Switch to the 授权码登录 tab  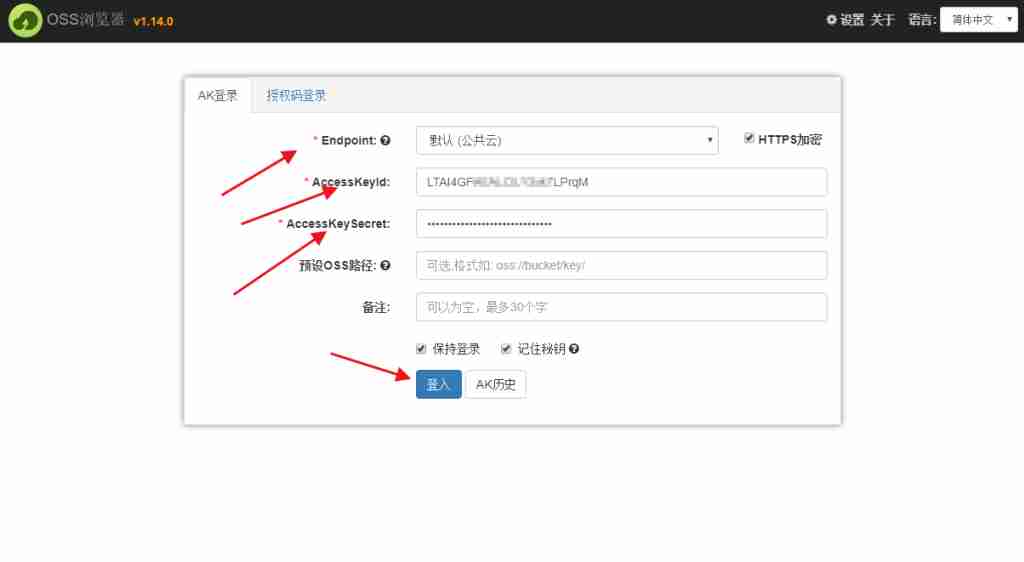coord(296,96)
